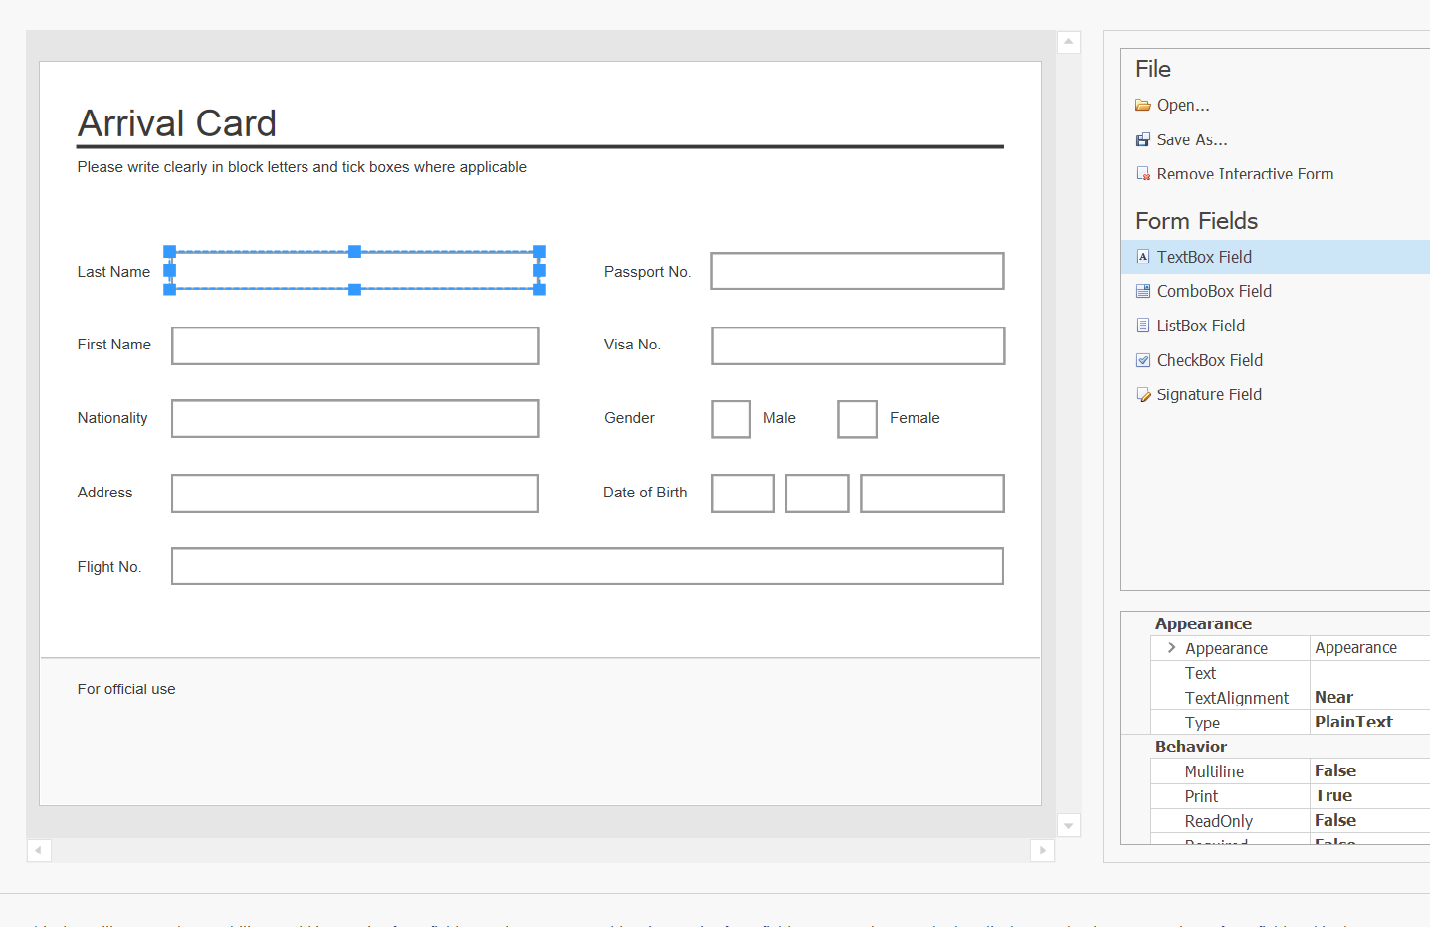Click the TextAlignment value Near

pos(1334,698)
